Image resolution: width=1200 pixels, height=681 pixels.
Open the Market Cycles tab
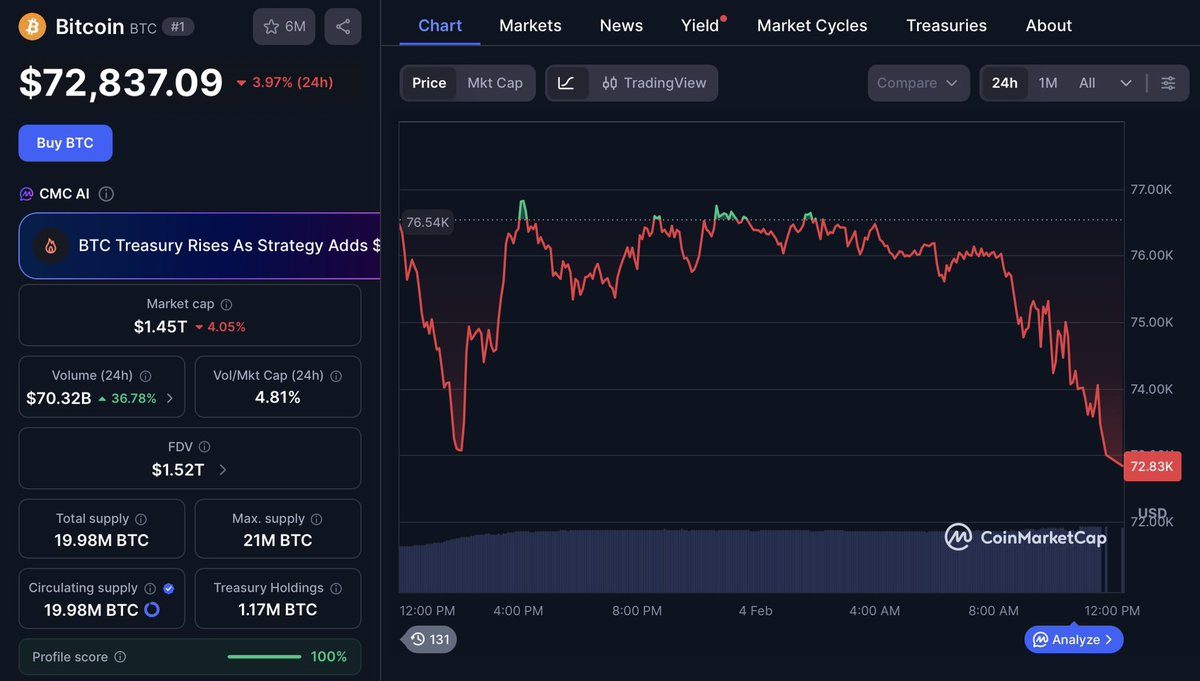812,26
